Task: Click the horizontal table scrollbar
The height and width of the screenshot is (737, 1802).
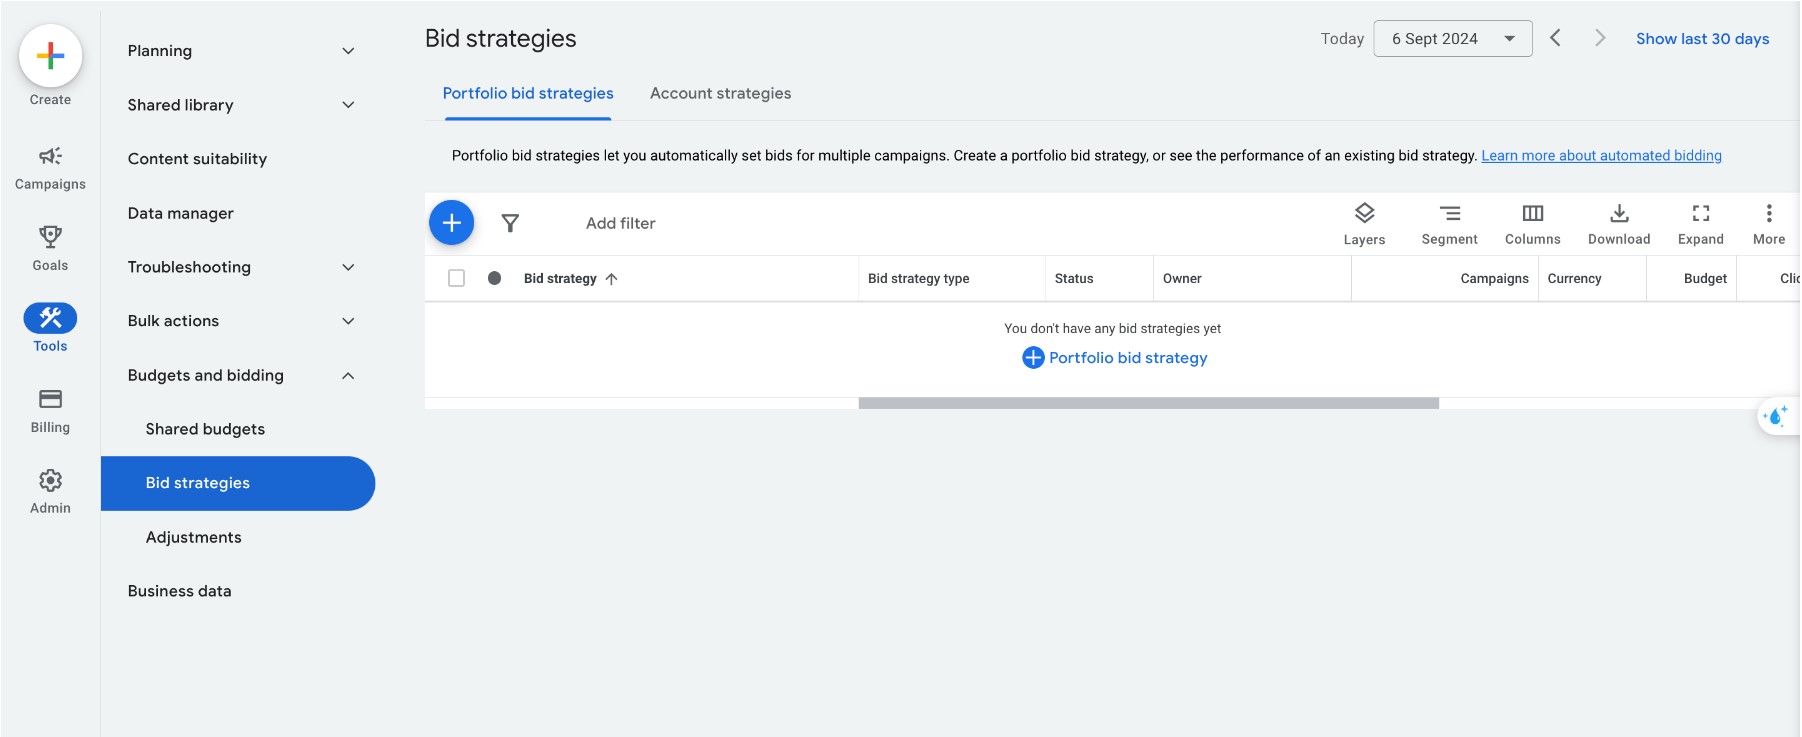Action: [1148, 403]
